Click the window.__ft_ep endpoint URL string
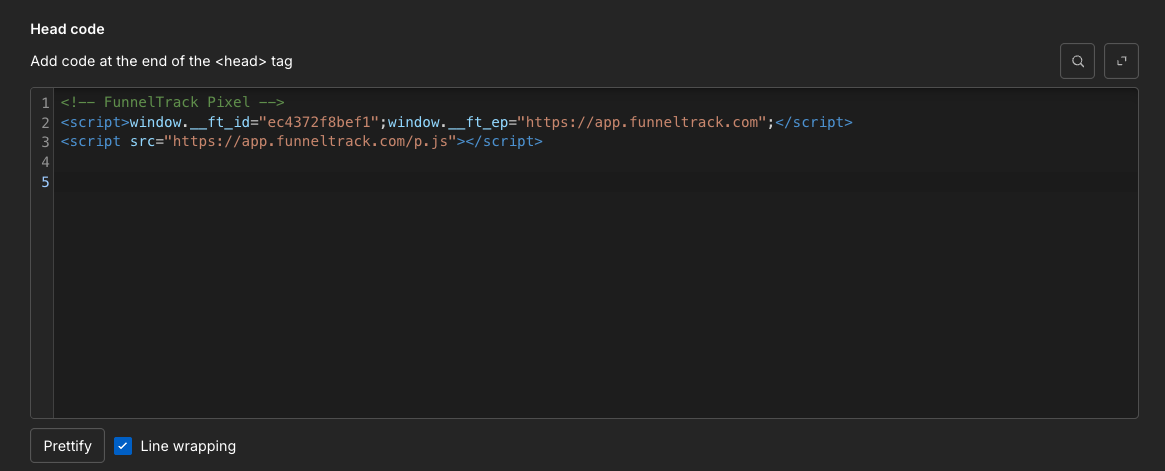Image resolution: width=1165 pixels, height=471 pixels. 643,122
